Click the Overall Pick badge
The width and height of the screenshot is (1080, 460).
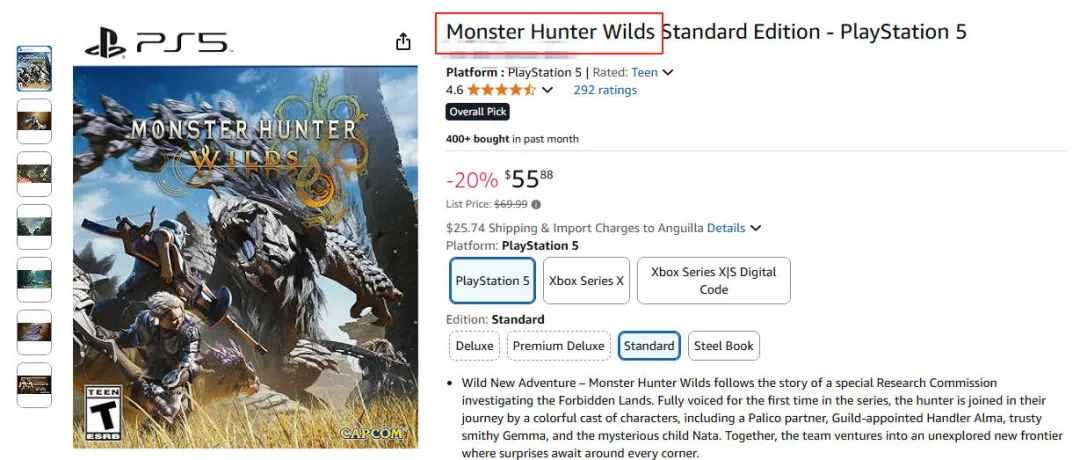point(479,112)
